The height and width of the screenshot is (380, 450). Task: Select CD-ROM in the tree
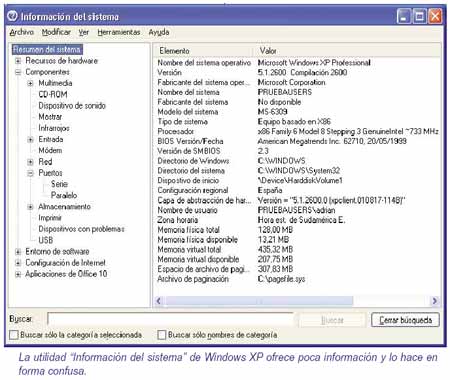click(53, 94)
